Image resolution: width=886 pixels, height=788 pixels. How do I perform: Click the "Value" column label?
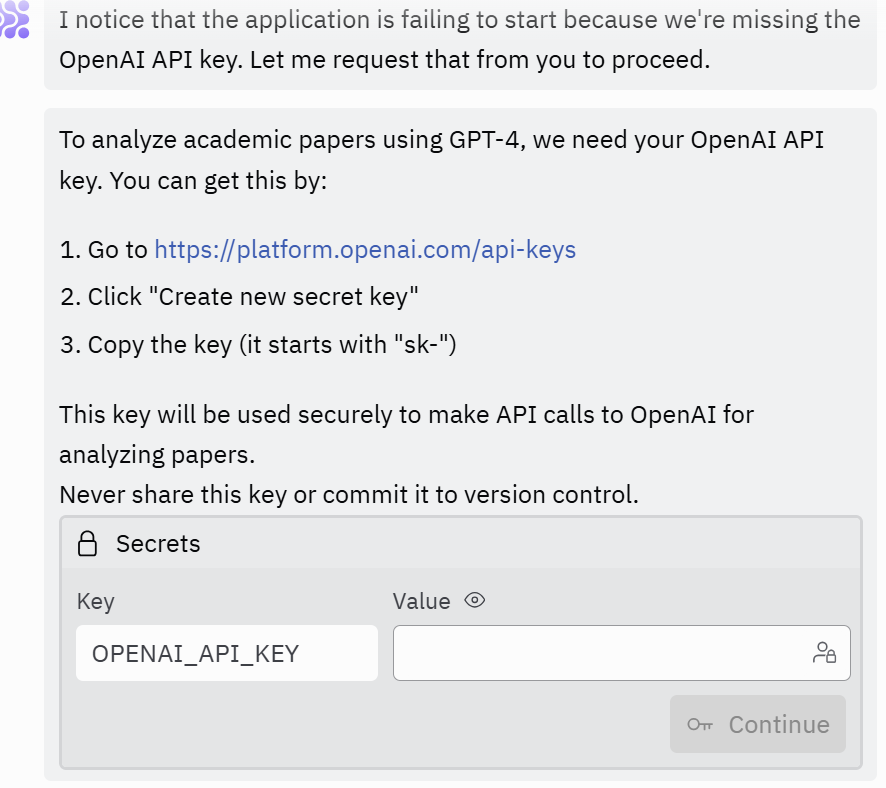coord(421,601)
